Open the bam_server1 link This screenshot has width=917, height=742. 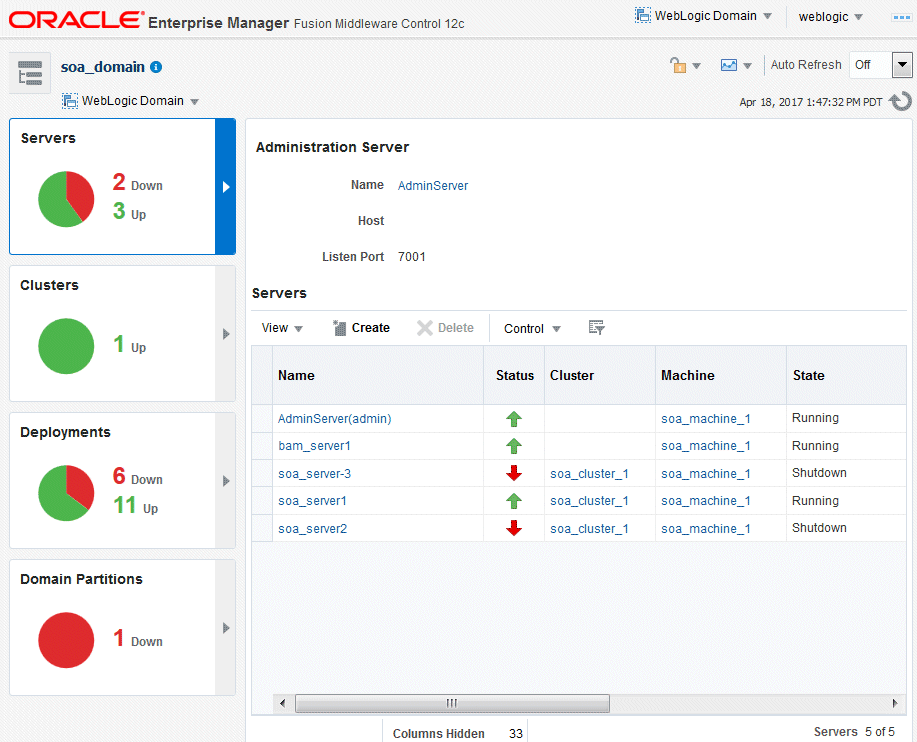point(315,446)
